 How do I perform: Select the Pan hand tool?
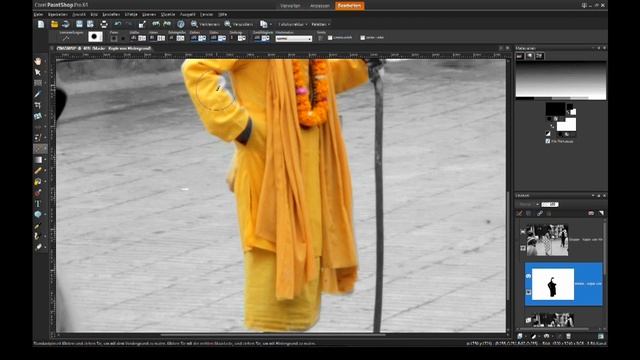(x=38, y=61)
